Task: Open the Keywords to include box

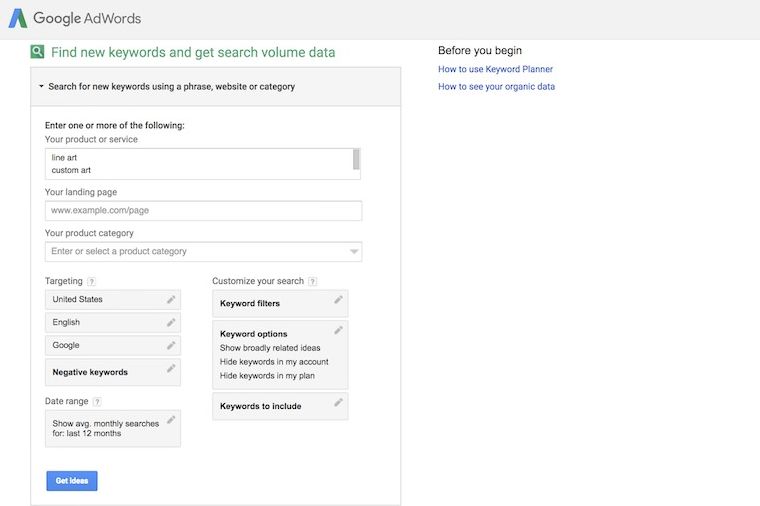Action: click(x=280, y=406)
